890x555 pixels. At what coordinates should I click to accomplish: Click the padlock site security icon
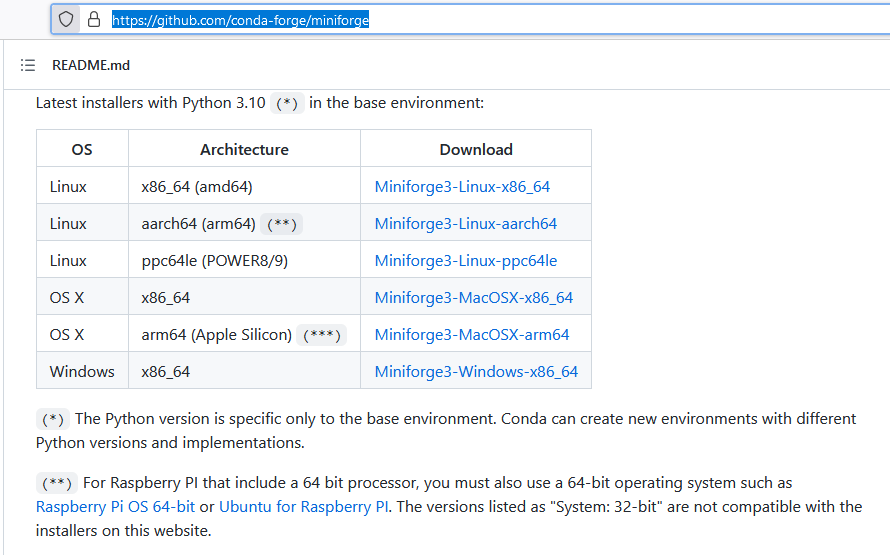click(94, 20)
